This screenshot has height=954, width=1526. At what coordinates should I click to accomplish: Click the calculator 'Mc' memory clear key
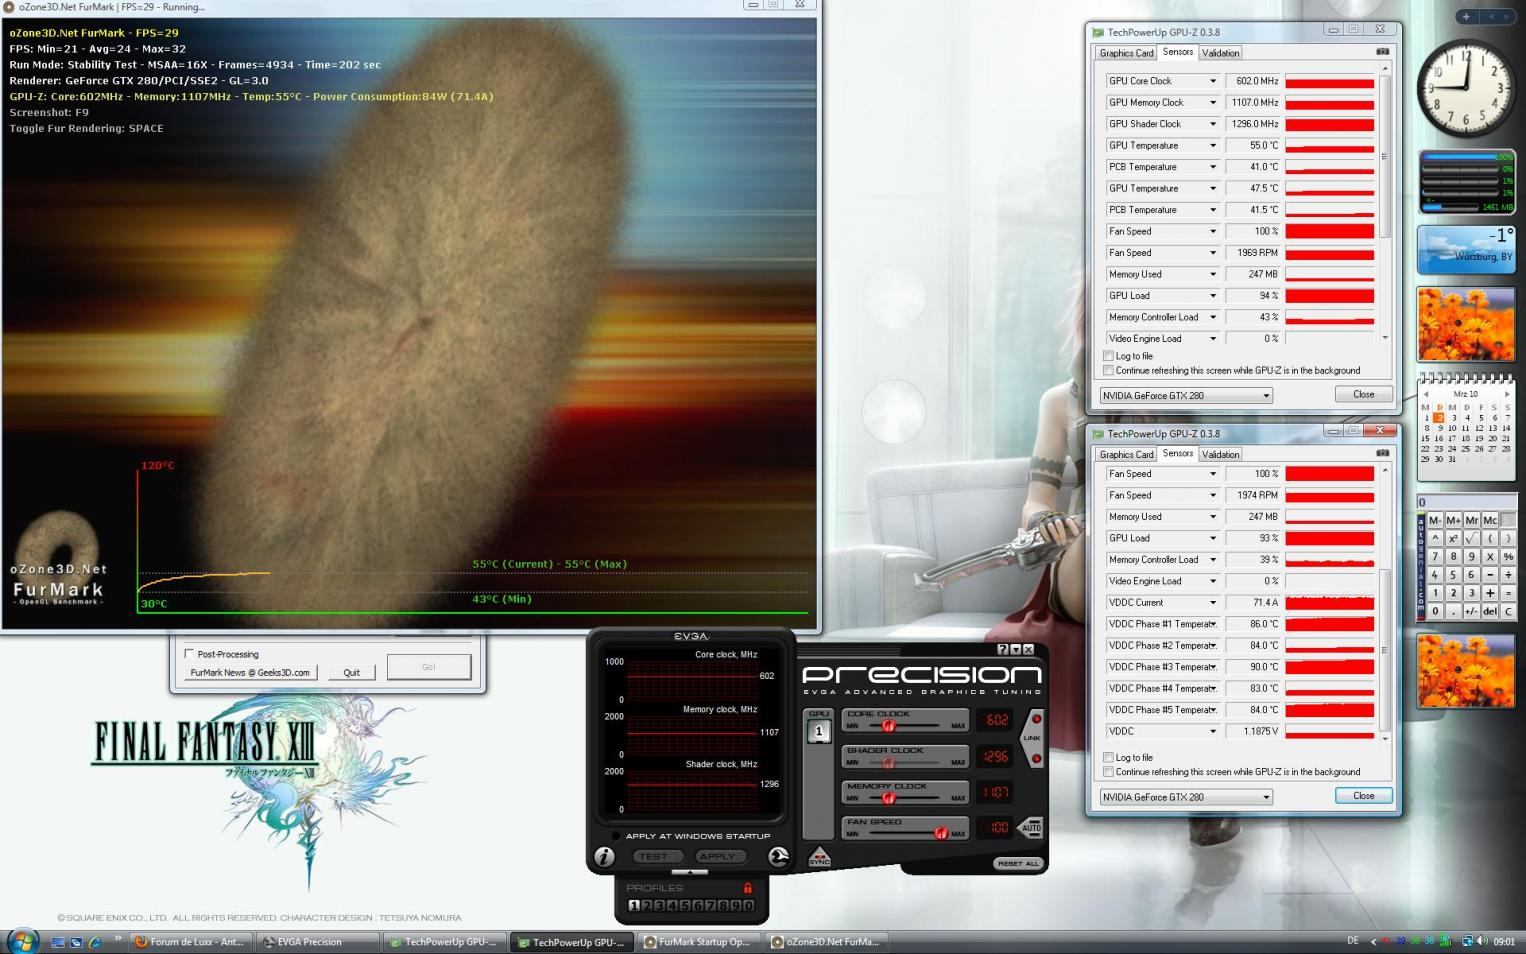pos(1490,520)
